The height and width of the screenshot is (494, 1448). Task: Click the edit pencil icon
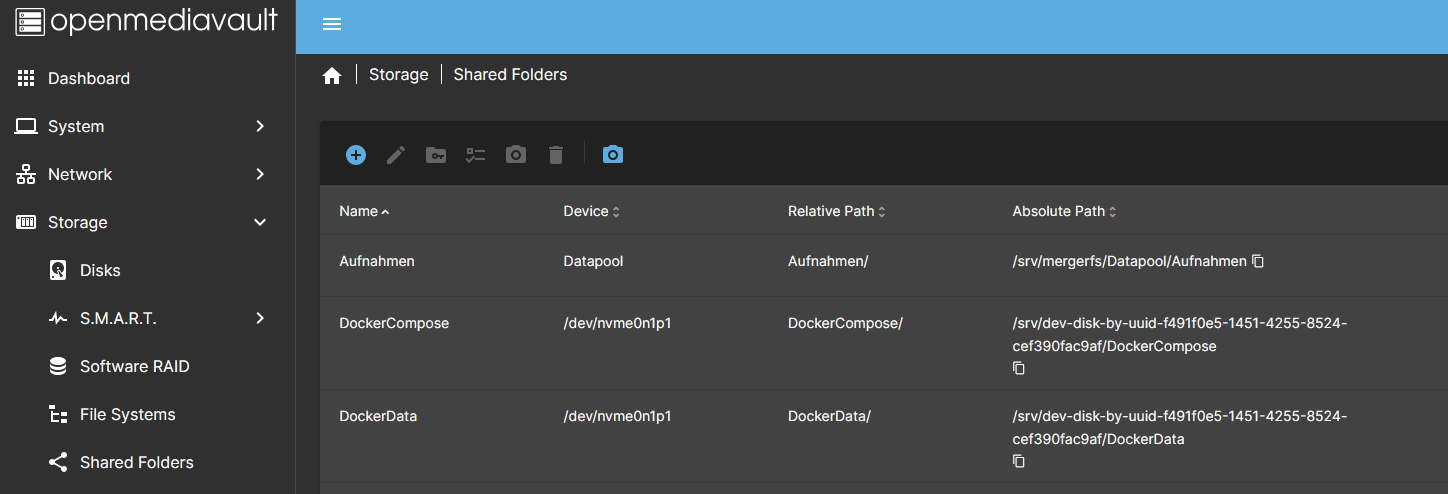point(396,155)
